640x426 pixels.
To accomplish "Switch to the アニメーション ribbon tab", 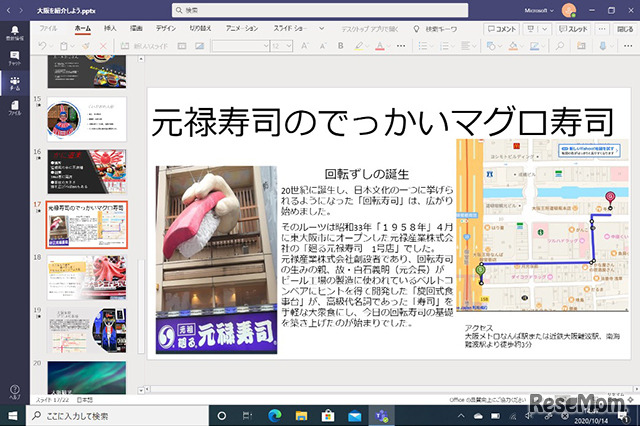I will coord(242,29).
